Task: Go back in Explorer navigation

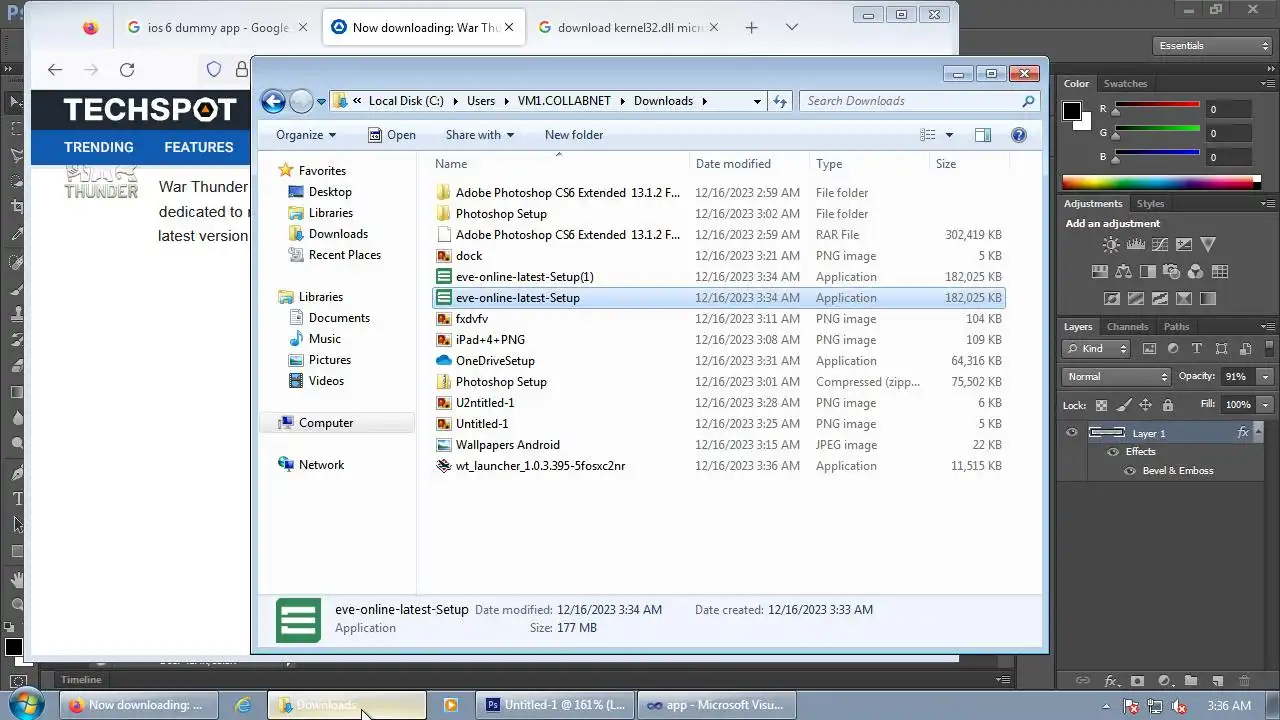Action: pyautogui.click(x=273, y=101)
